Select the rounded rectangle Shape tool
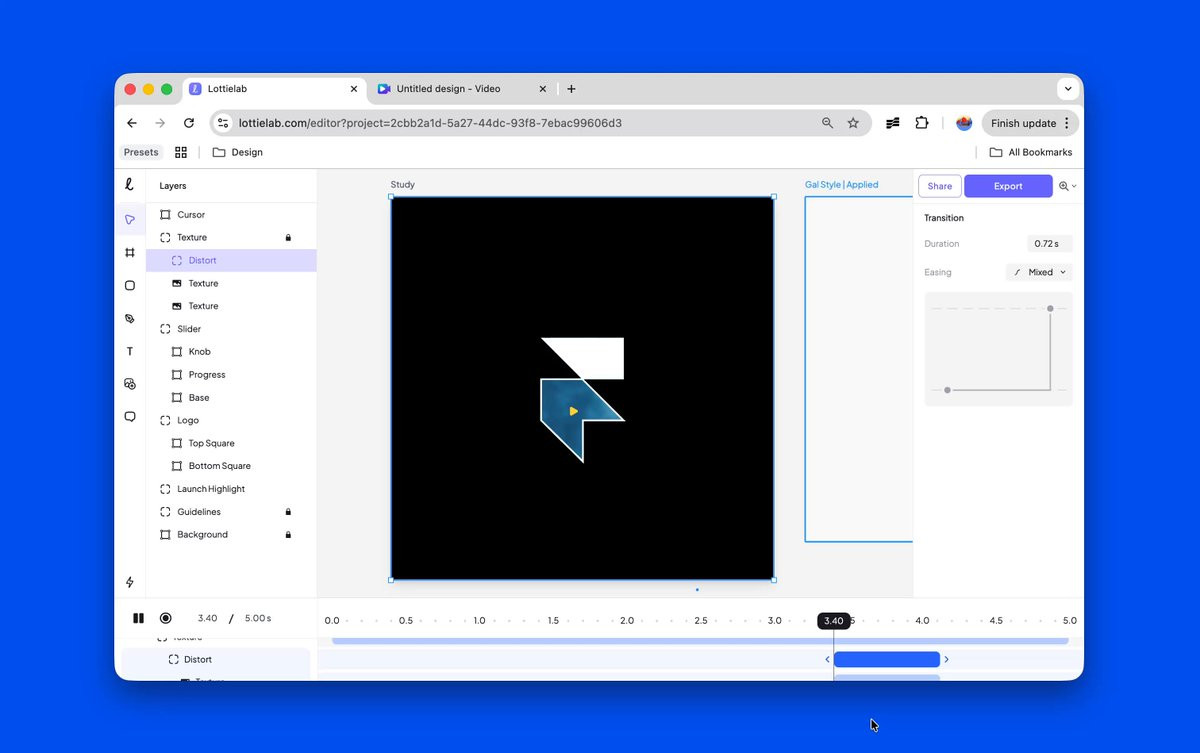This screenshot has height=753, width=1200. click(x=130, y=285)
